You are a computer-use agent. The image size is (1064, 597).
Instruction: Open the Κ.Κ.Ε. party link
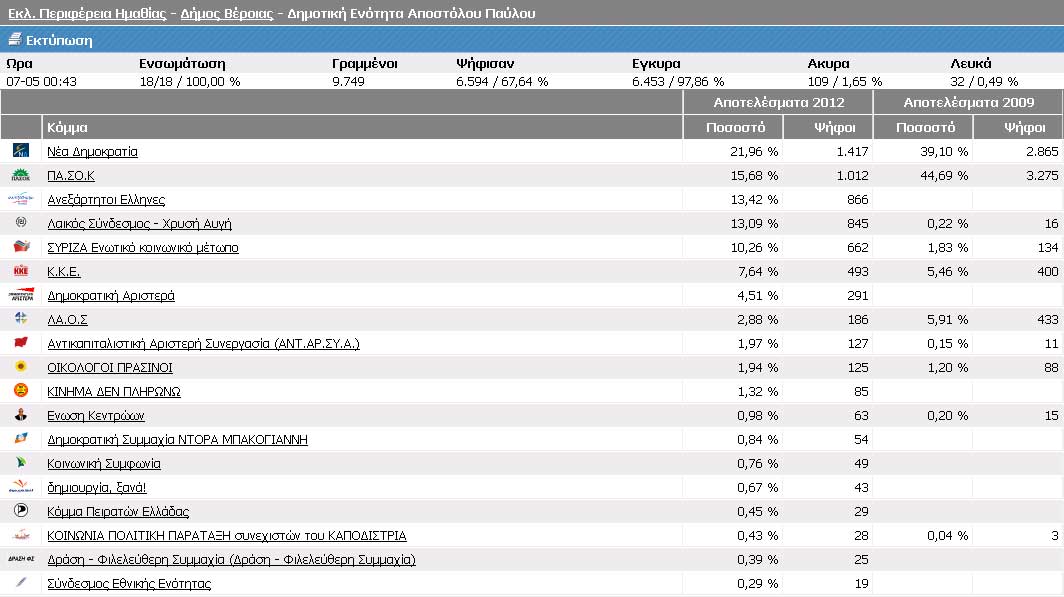coord(64,271)
